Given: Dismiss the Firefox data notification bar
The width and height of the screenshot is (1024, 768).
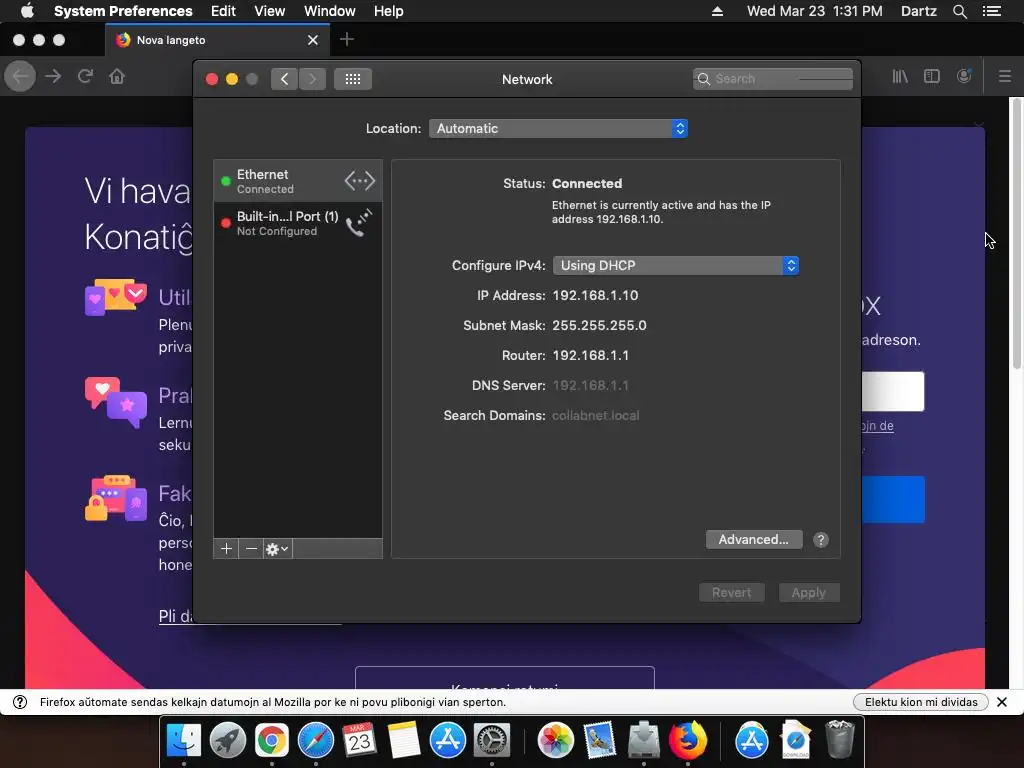Looking at the screenshot, I should (1002, 702).
